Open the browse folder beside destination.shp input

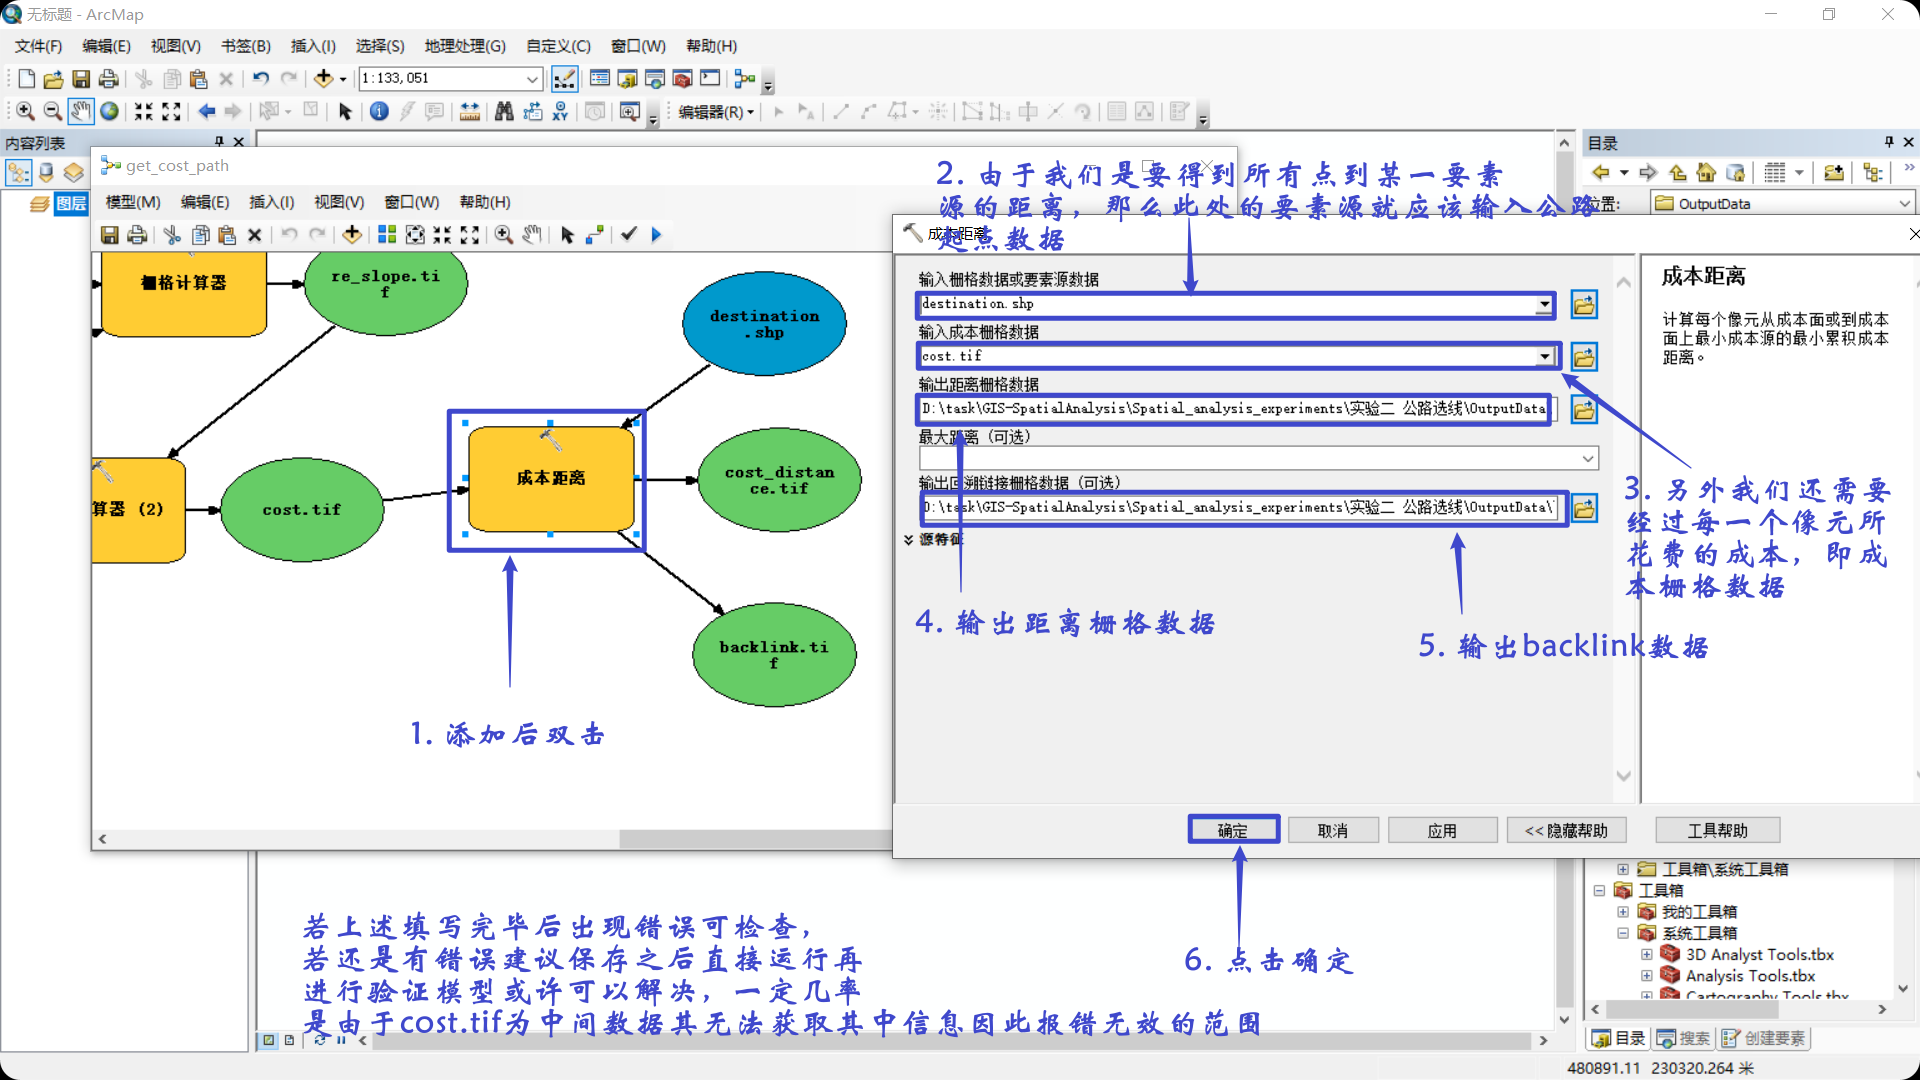(1584, 305)
